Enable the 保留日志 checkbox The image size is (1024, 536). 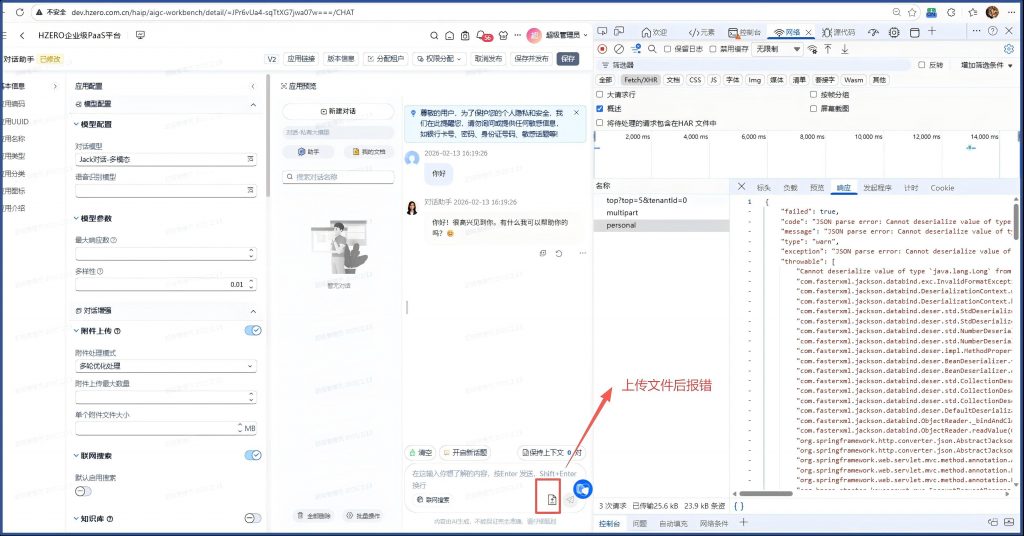point(667,48)
